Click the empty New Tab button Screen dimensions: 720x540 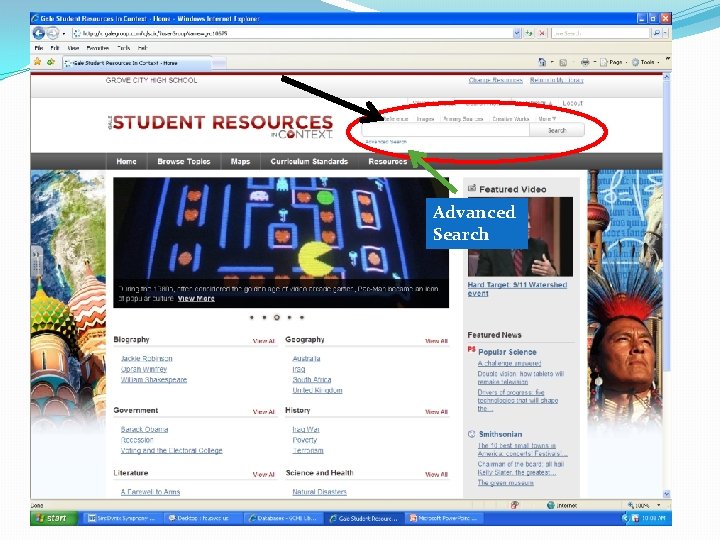click(x=219, y=63)
